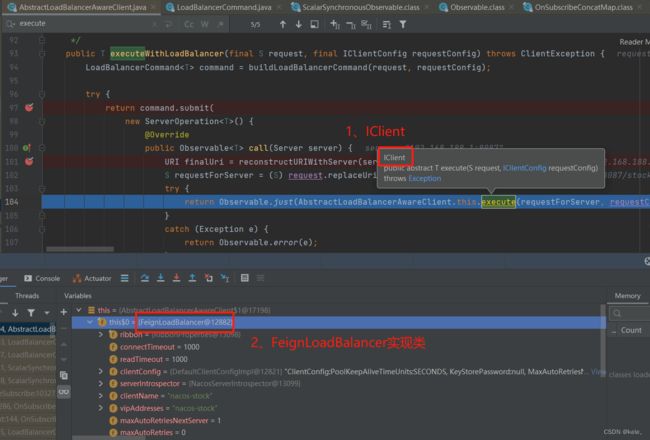Expand the 'ribbon' variable node

[x=100, y=334]
